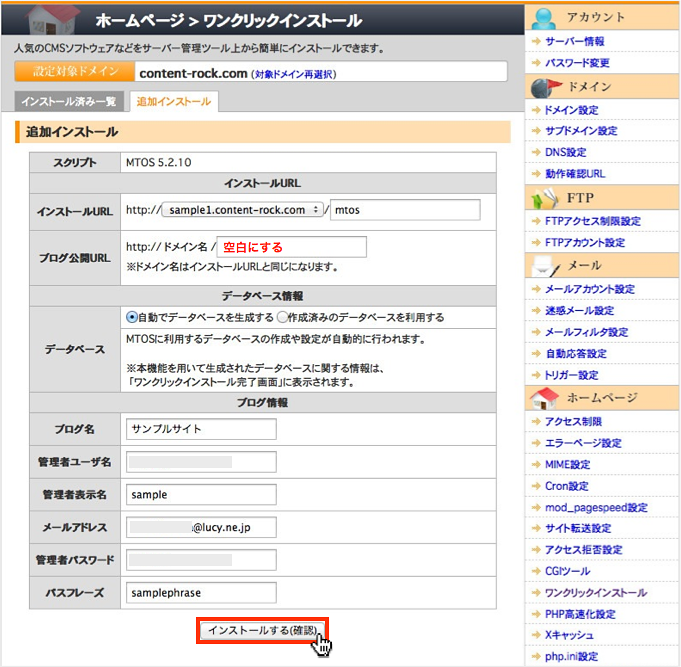Open メールアカウント設定 link
This screenshot has height=667, width=681.
tap(590, 289)
